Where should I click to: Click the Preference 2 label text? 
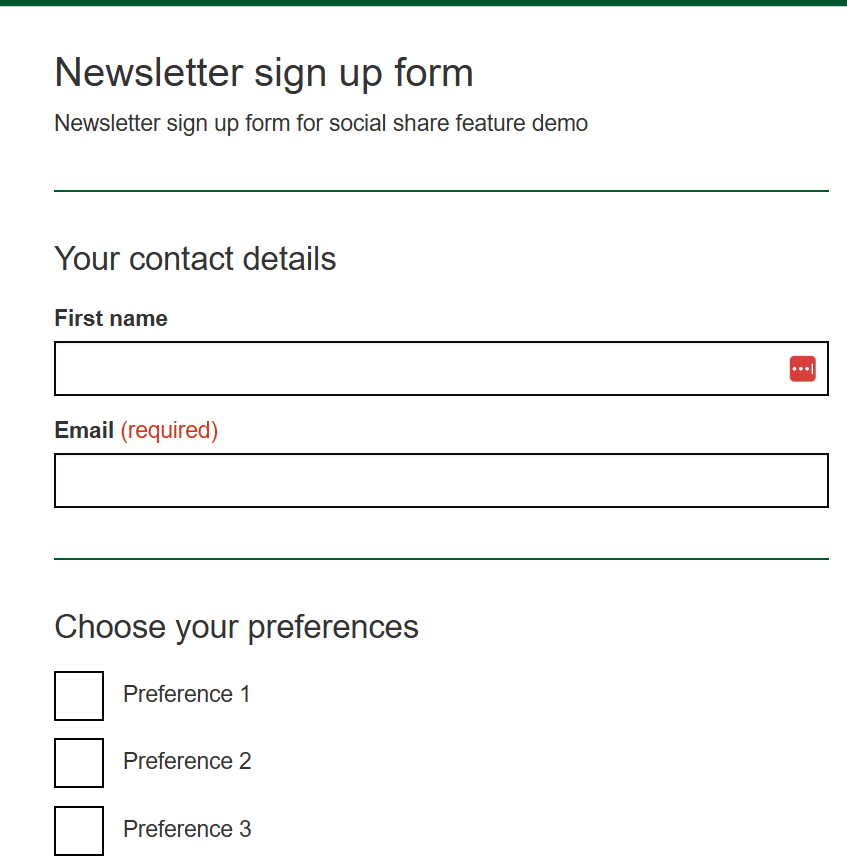187,761
